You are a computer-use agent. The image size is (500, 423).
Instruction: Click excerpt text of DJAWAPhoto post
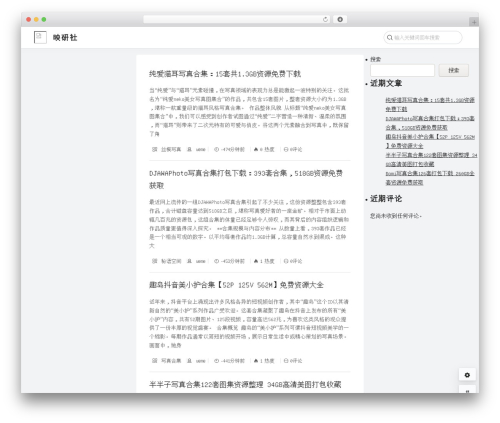[249, 224]
